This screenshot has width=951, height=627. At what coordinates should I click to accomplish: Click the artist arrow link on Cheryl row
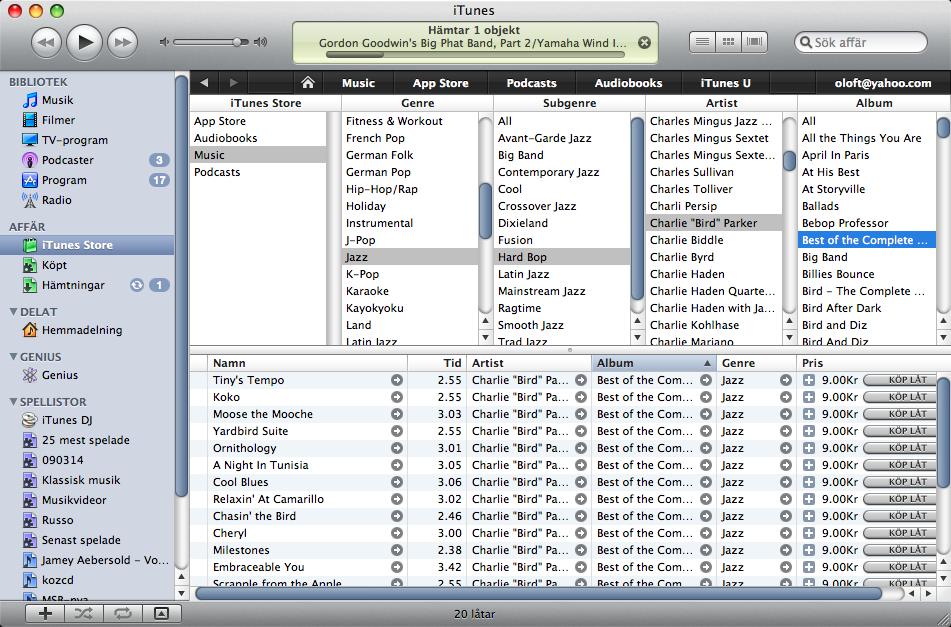[581, 533]
